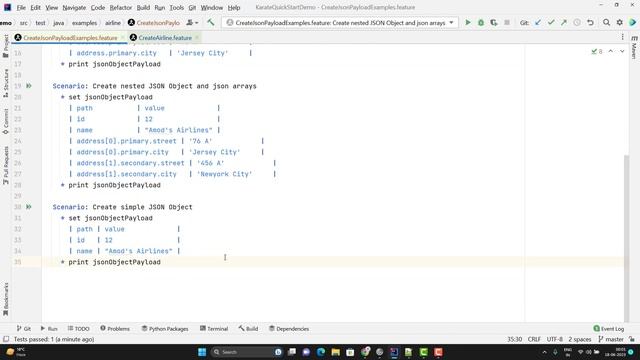The height and width of the screenshot is (360, 640).
Task: Push commits with Git upward arrow
Action: (564, 23)
